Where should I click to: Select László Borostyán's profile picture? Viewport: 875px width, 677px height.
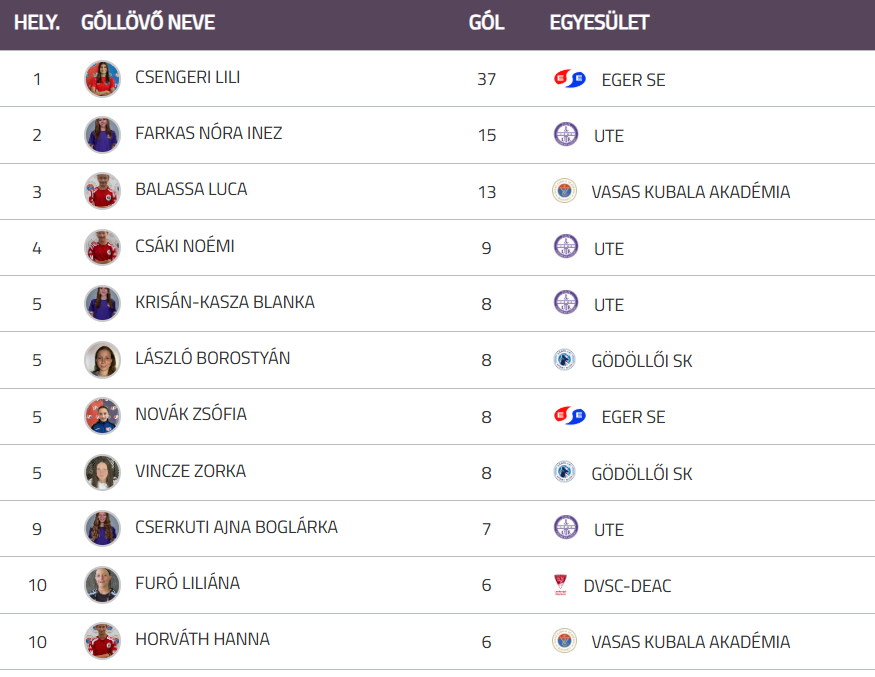102,360
